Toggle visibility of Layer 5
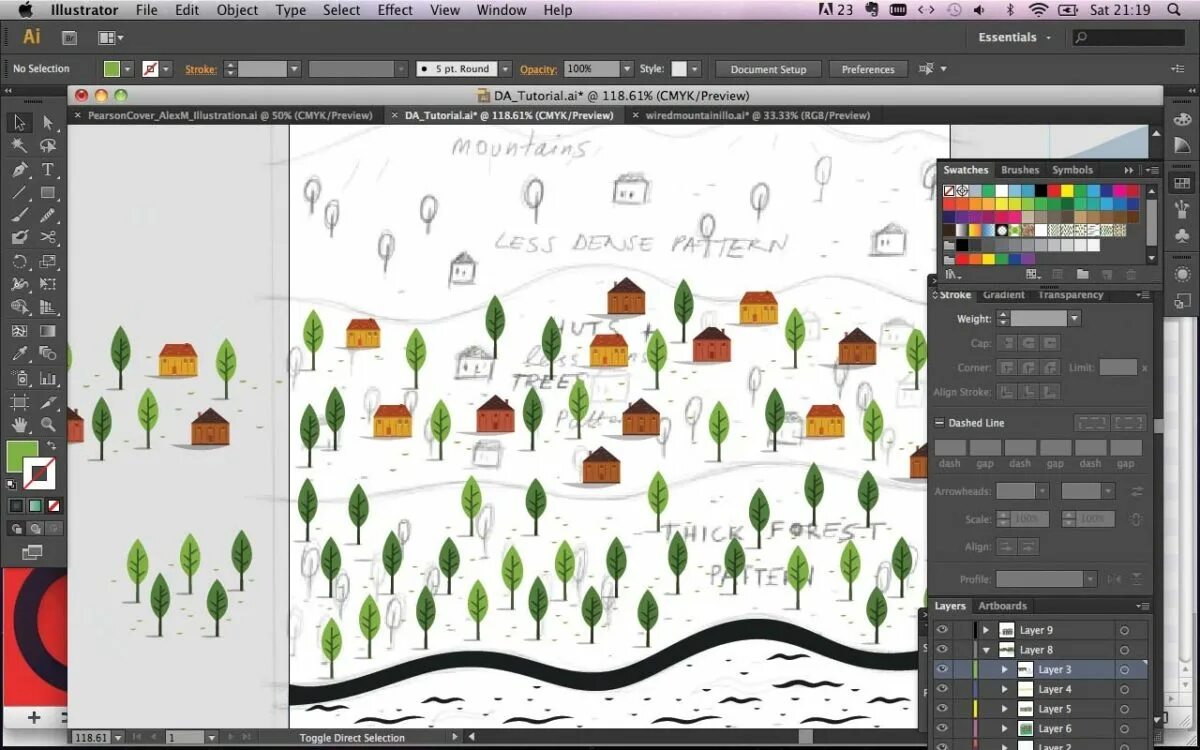This screenshot has height=750, width=1200. 941,709
